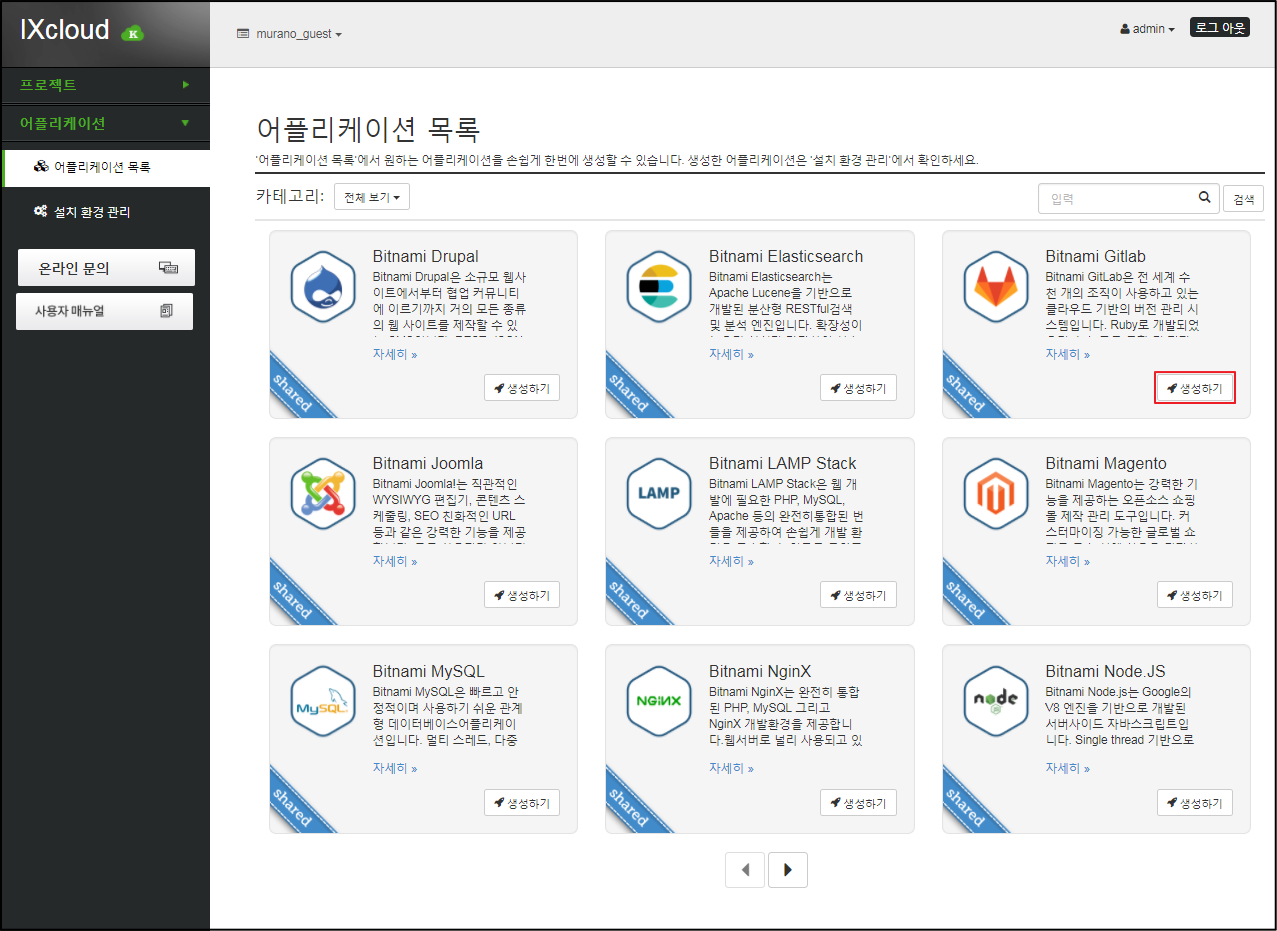Click the 온라인 문의 button
1277x931 pixels.
tap(106, 268)
